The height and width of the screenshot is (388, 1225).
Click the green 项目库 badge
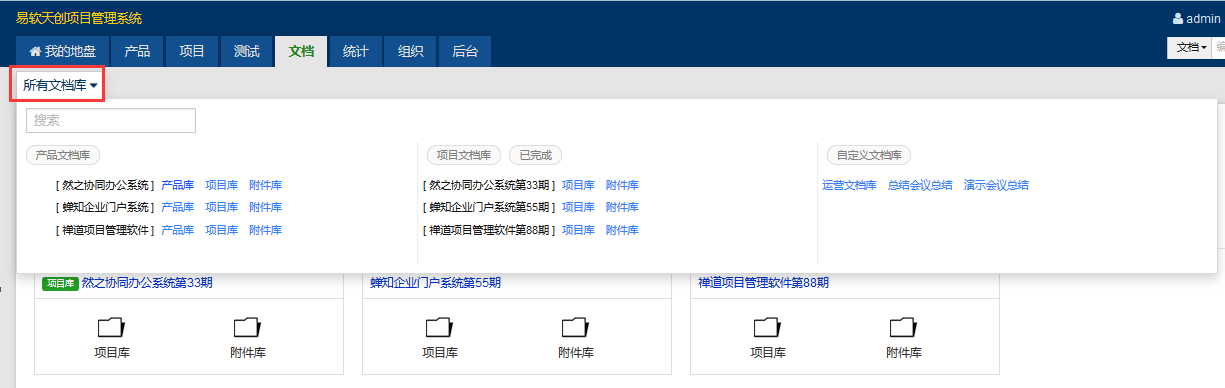click(60, 283)
